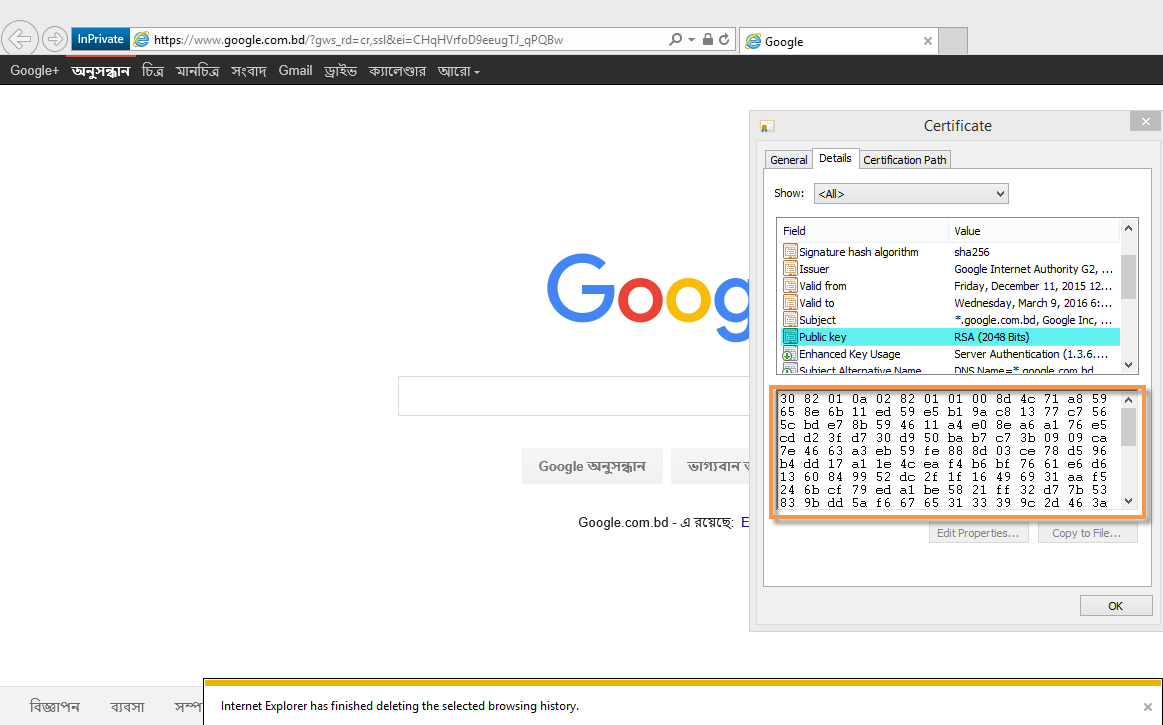Open the ড্রাইভ link
The width and height of the screenshot is (1163, 725).
click(x=340, y=71)
